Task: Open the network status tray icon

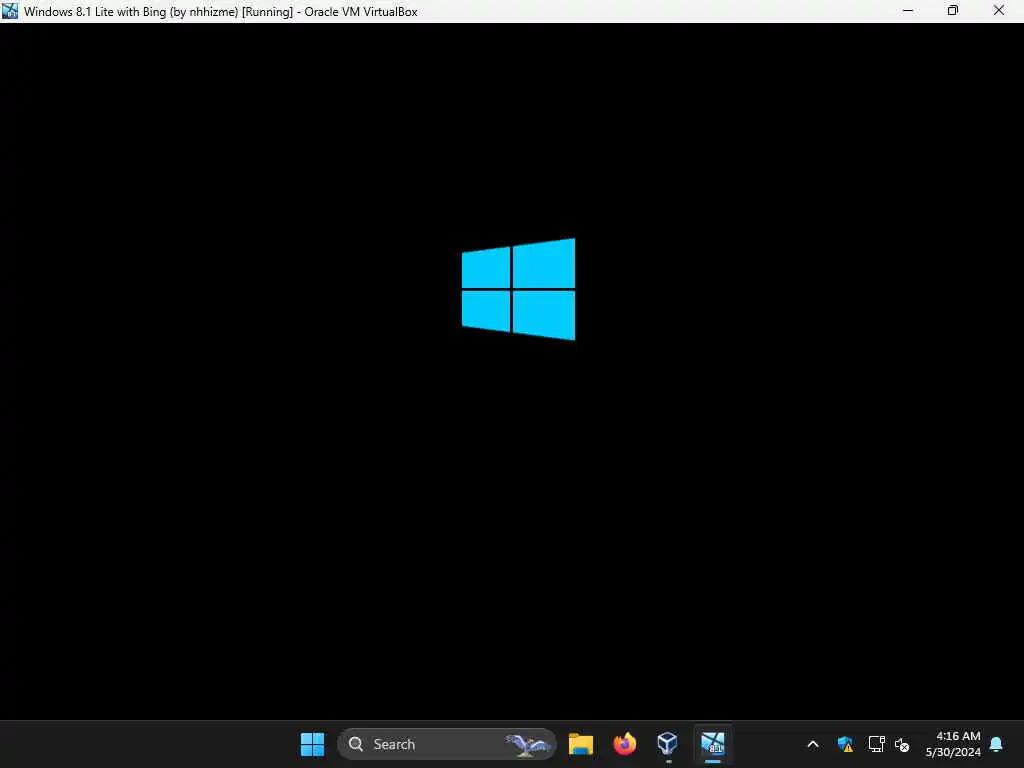Action: point(876,744)
